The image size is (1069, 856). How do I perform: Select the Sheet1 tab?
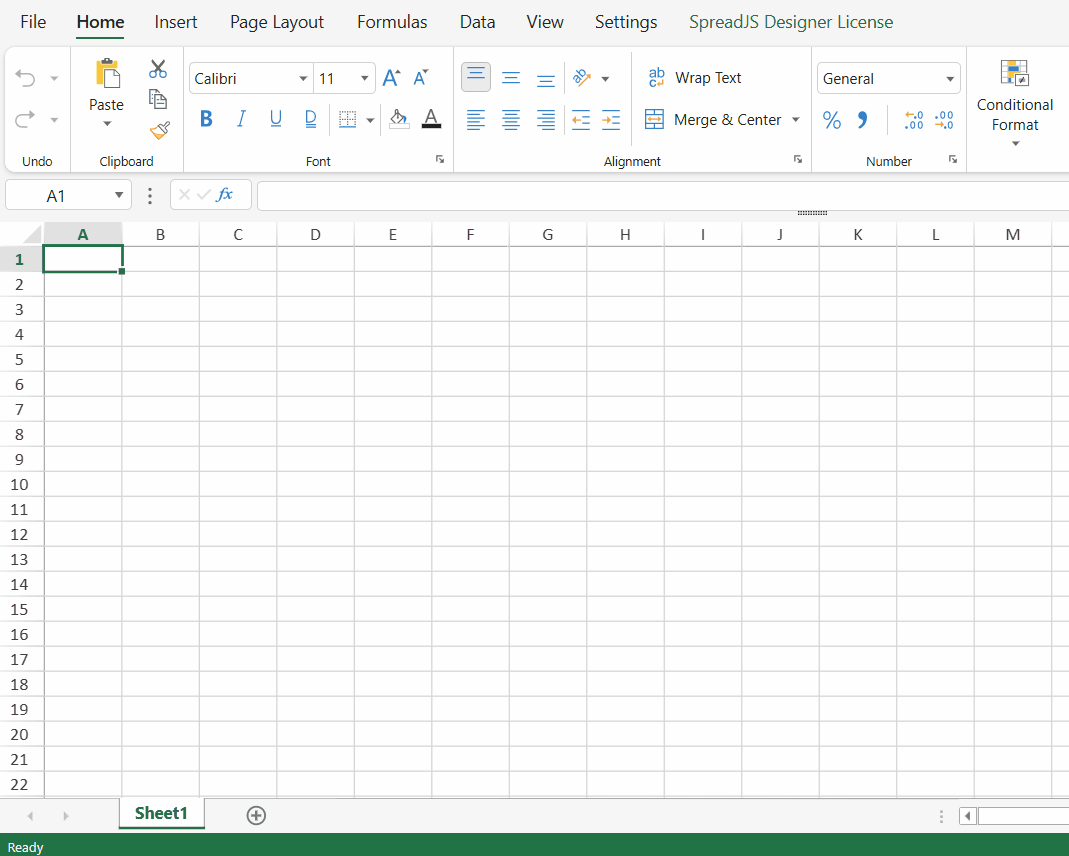click(162, 813)
